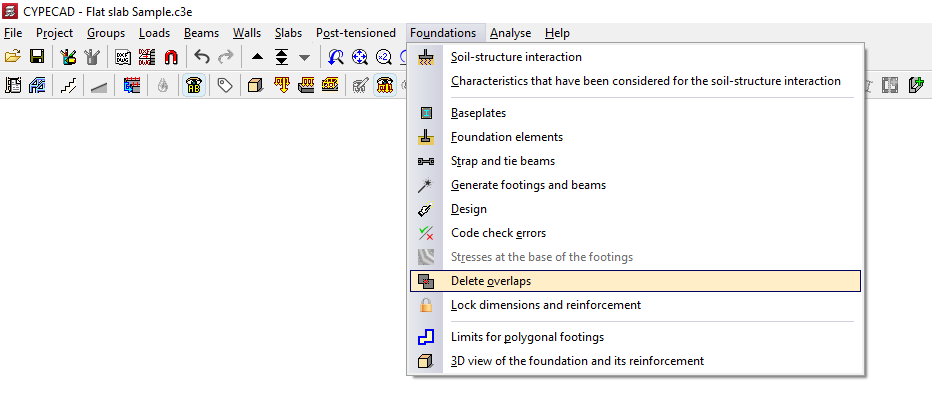The height and width of the screenshot is (408, 932).
Task: Save the project with the floppy disk icon
Action: point(37,57)
